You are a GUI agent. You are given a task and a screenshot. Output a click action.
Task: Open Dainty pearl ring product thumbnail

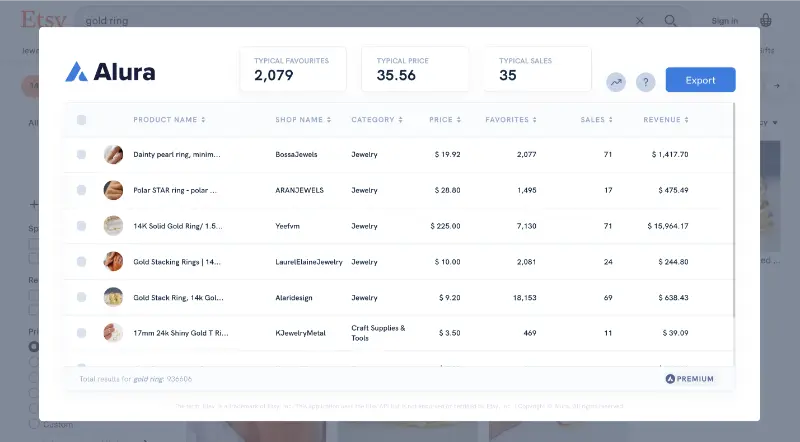113,155
